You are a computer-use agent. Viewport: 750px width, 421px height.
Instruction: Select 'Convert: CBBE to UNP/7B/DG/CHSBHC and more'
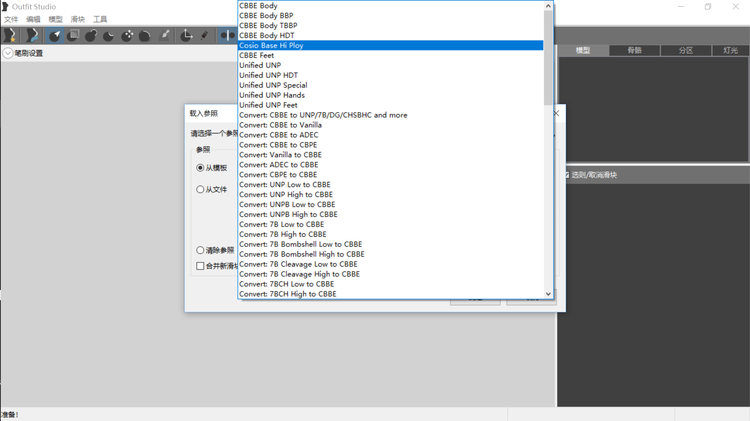[391, 115]
